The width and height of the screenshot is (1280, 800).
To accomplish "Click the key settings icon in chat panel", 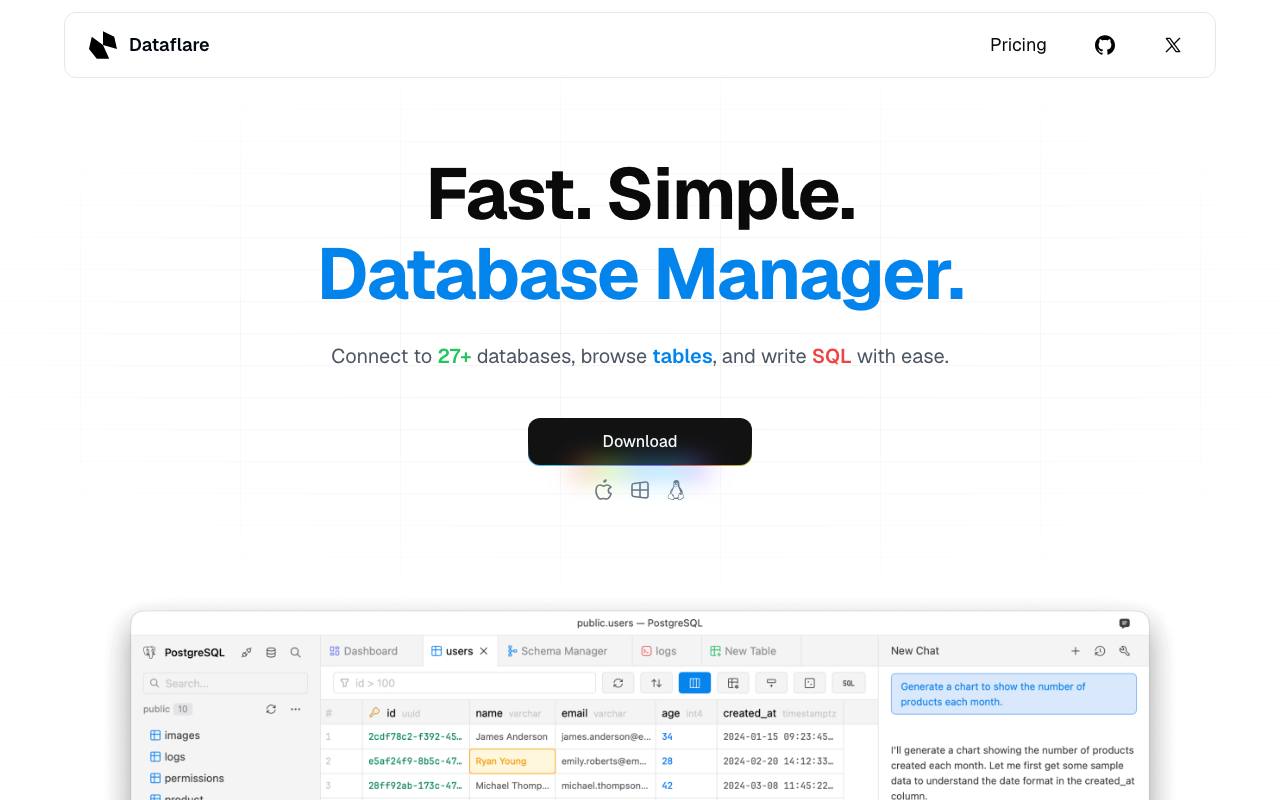I will 1125,651.
